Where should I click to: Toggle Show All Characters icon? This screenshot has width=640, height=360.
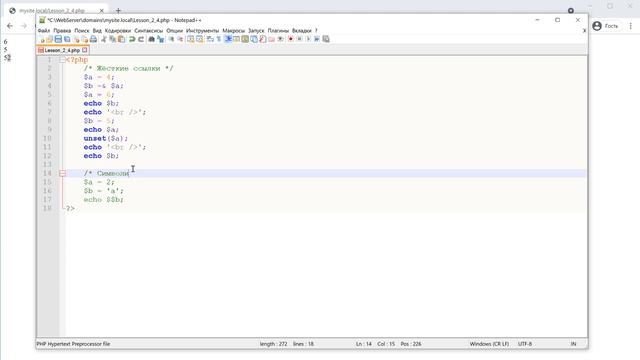click(218, 39)
